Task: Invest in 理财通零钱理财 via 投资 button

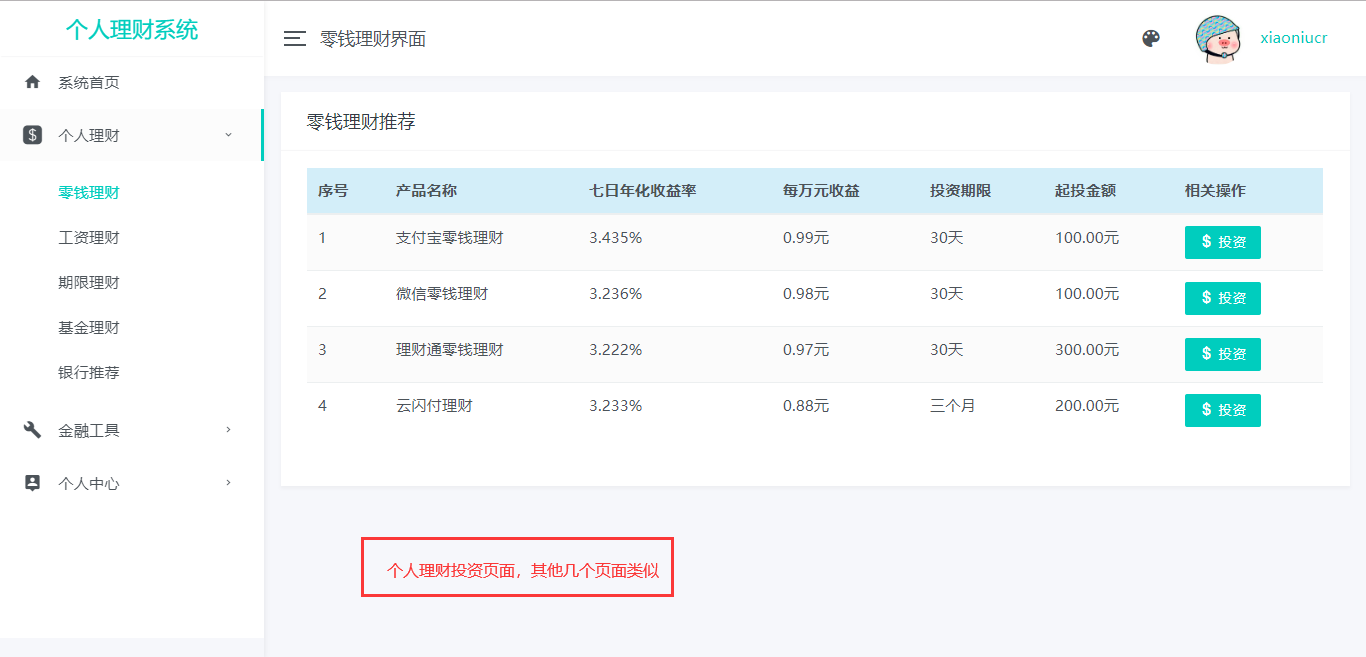Action: click(x=1222, y=354)
